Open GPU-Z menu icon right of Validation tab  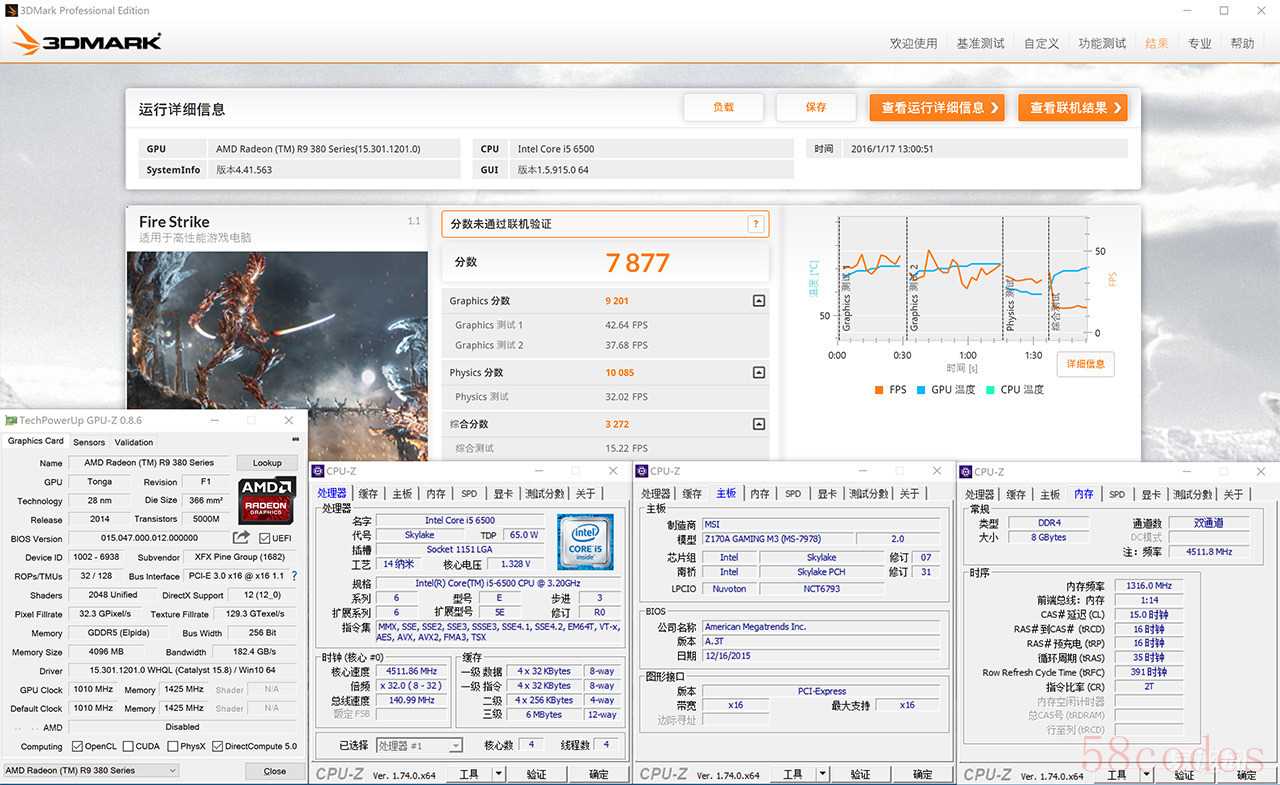point(294,440)
